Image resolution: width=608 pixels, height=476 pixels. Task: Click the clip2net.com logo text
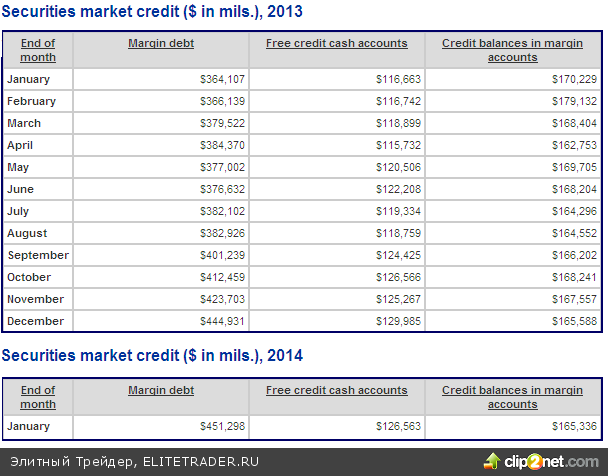[551, 462]
